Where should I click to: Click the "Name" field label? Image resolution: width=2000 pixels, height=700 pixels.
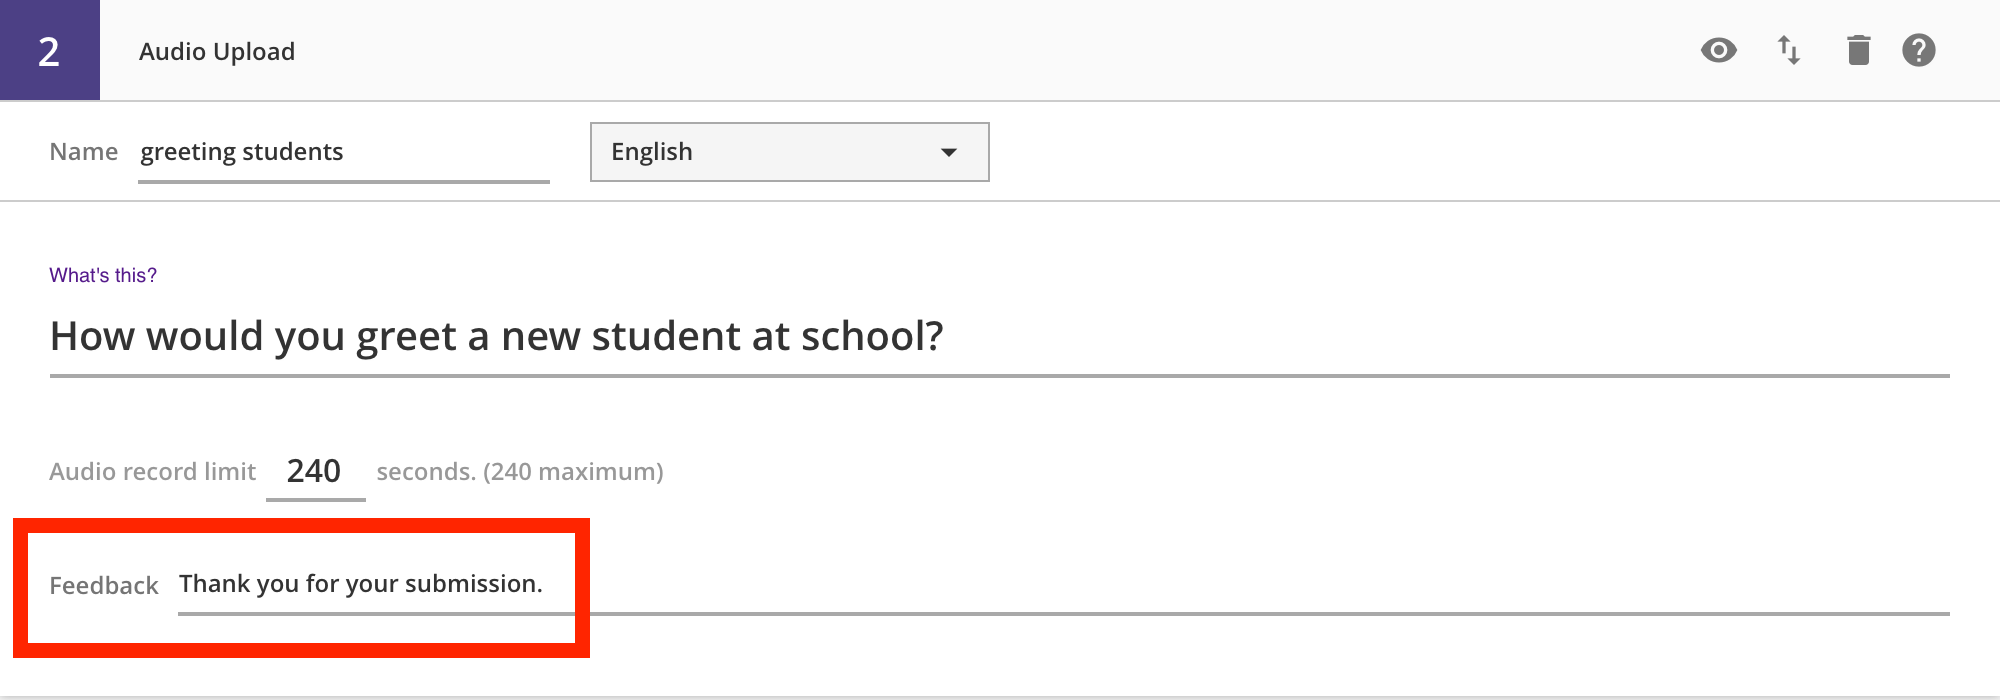[84, 152]
